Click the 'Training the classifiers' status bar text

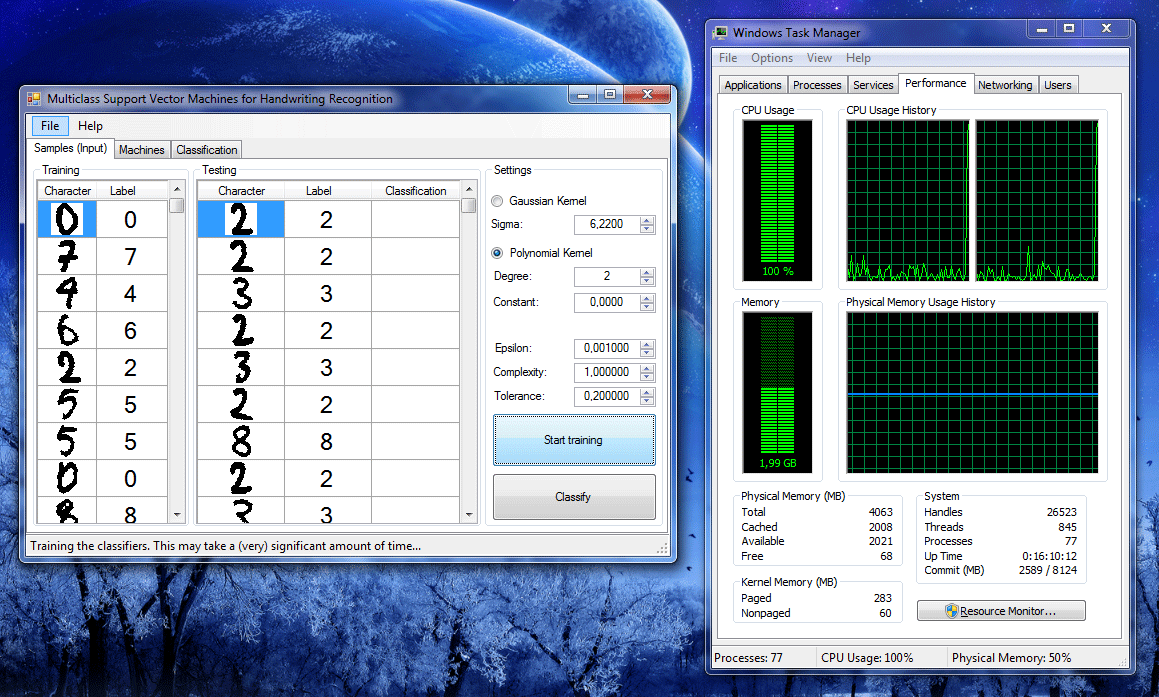click(225, 546)
